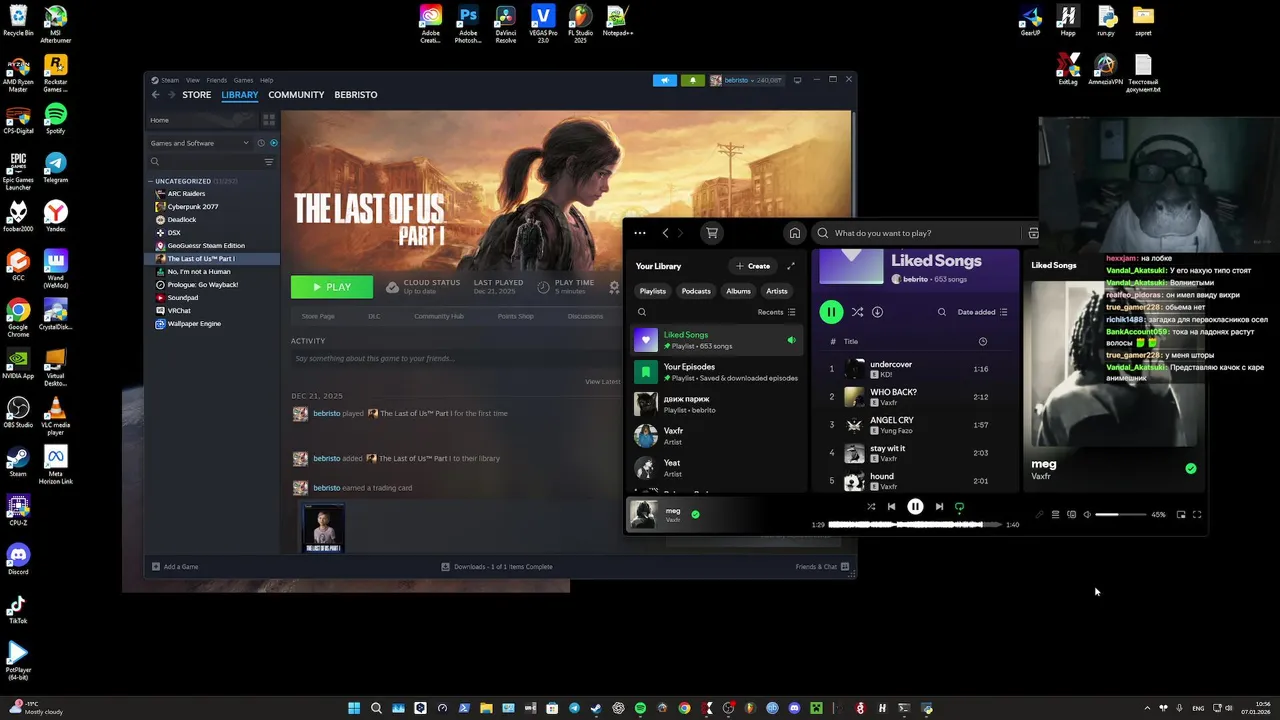Filter library by Albums chip

point(738,291)
